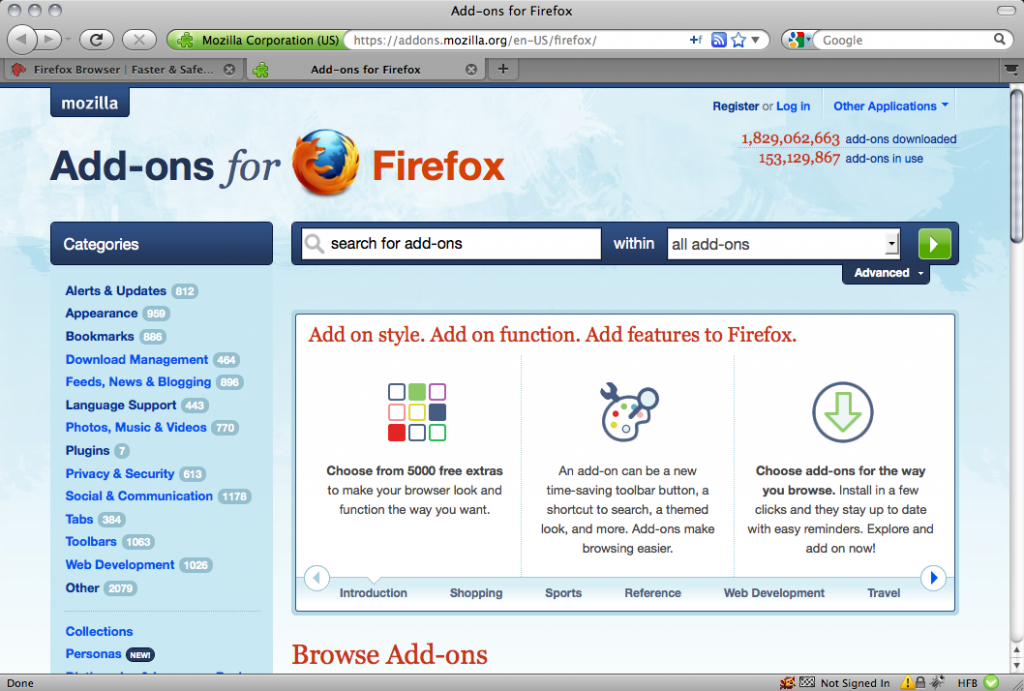Viewport: 1024px width, 691px height.
Task: Open the Social & Communication category
Action: (x=139, y=496)
